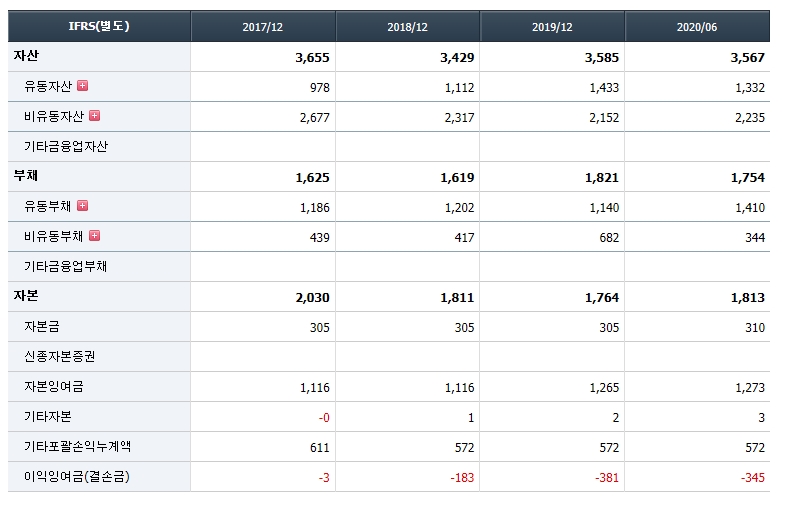
Task: Select the 2020/06 column header
Action: pyautogui.click(x=697, y=27)
